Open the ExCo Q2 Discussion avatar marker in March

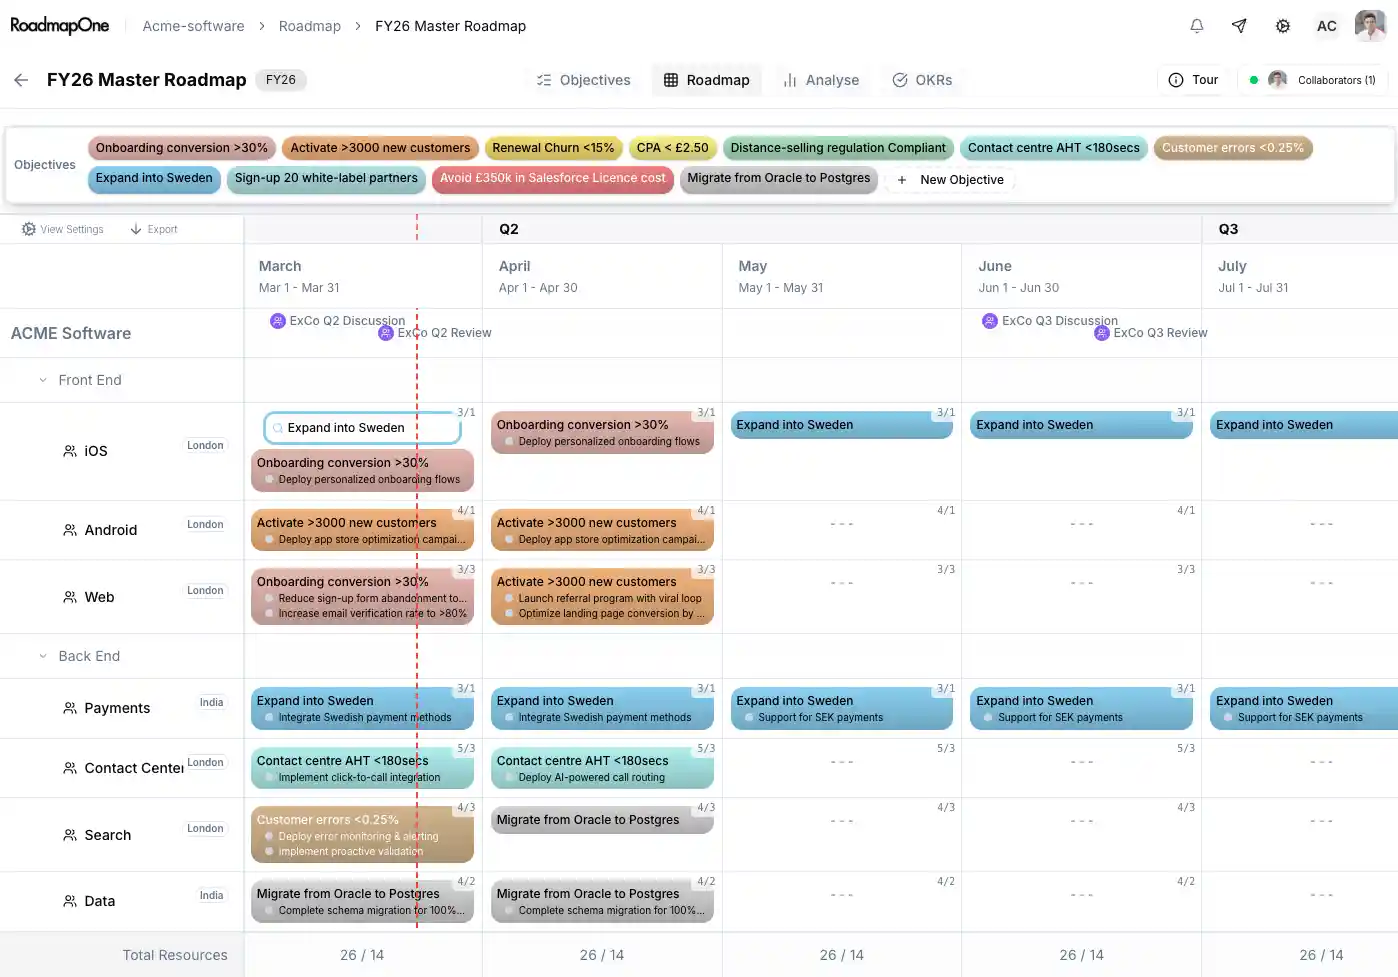[277, 320]
